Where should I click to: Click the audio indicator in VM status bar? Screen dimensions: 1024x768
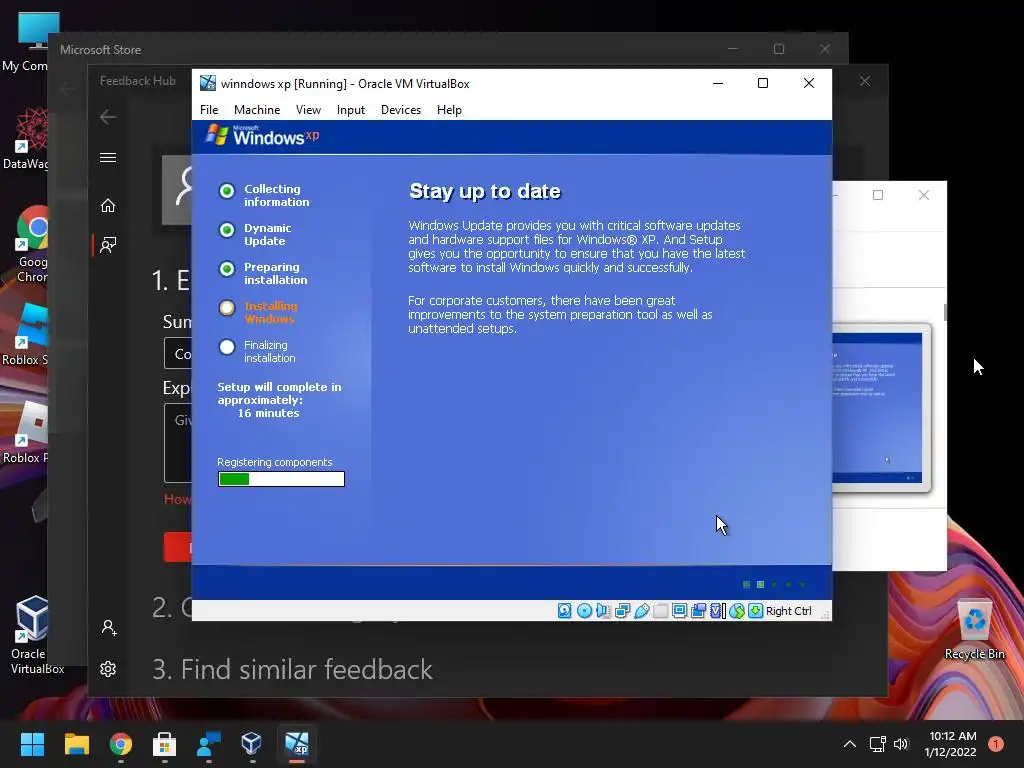coord(603,611)
